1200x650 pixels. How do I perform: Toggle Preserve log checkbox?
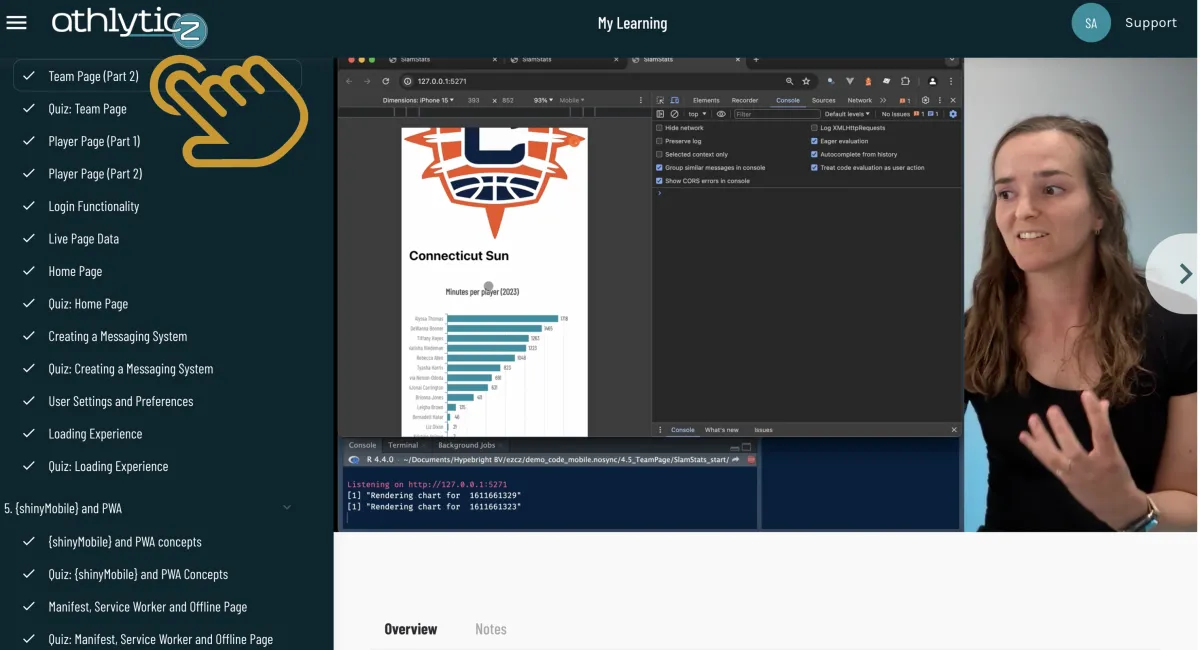click(659, 141)
